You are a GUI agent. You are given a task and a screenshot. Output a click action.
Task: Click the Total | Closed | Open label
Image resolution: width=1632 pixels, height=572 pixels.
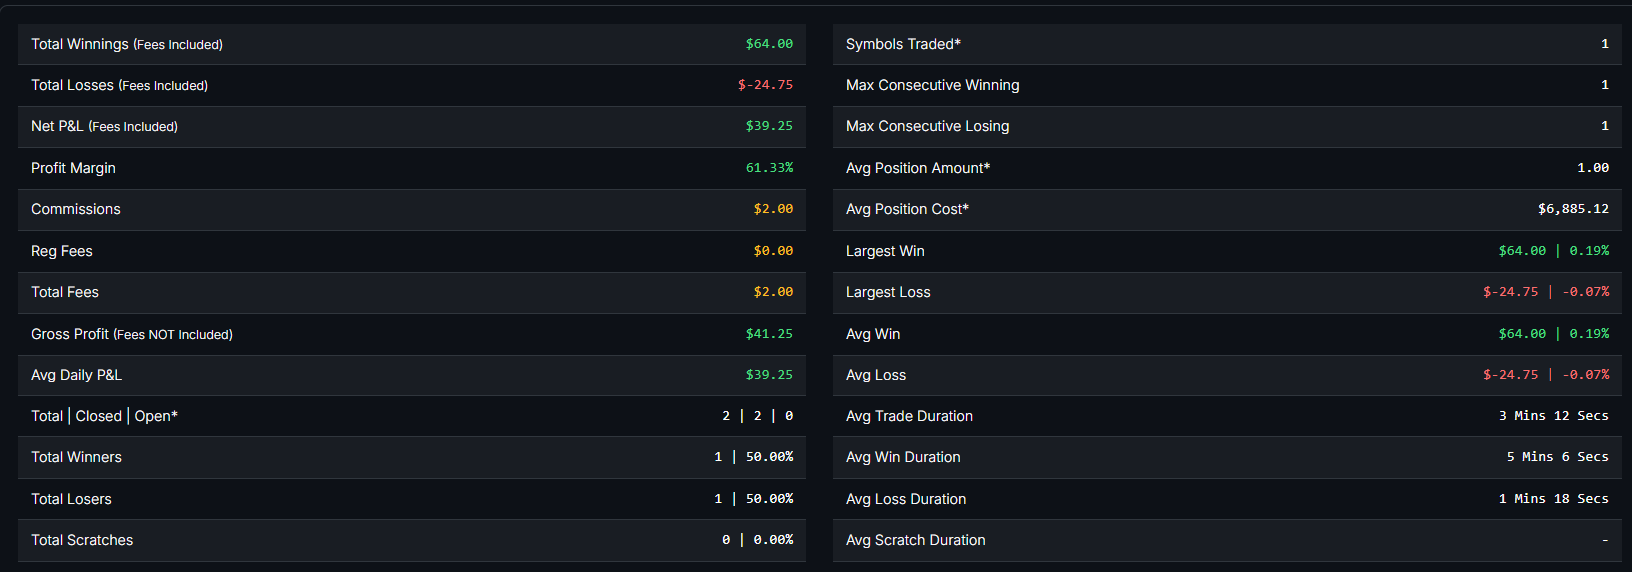coord(104,416)
